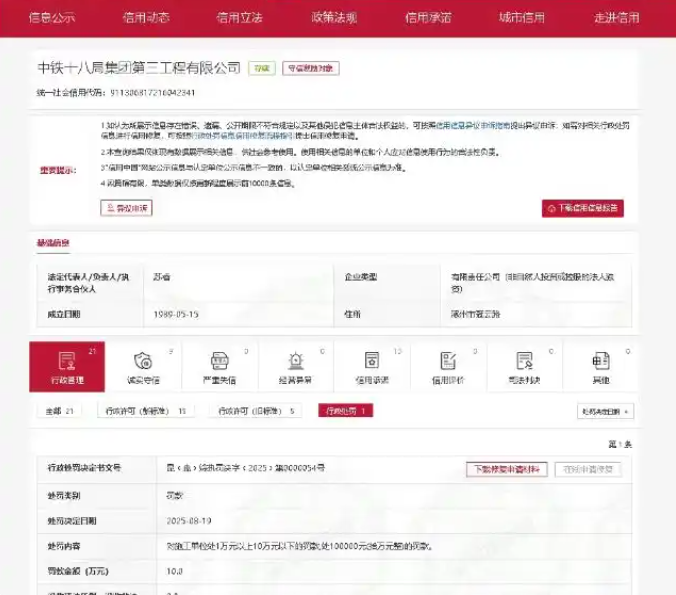Open the 行政处罚信息信用修复 guide link
Screen dimensions: 676x595
pyautogui.click(x=242, y=135)
